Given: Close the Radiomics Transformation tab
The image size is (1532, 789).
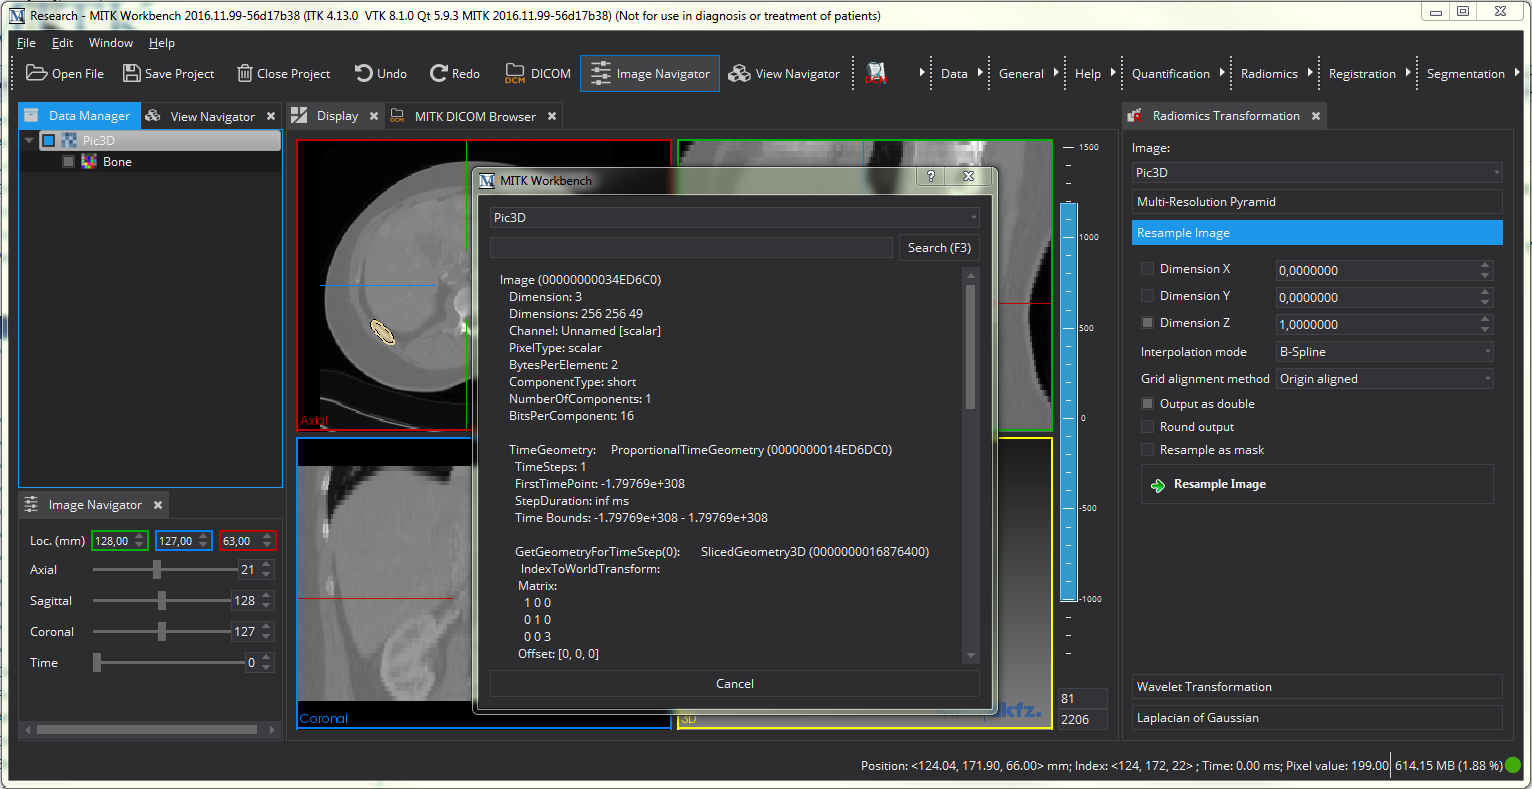Looking at the screenshot, I should pos(1316,116).
